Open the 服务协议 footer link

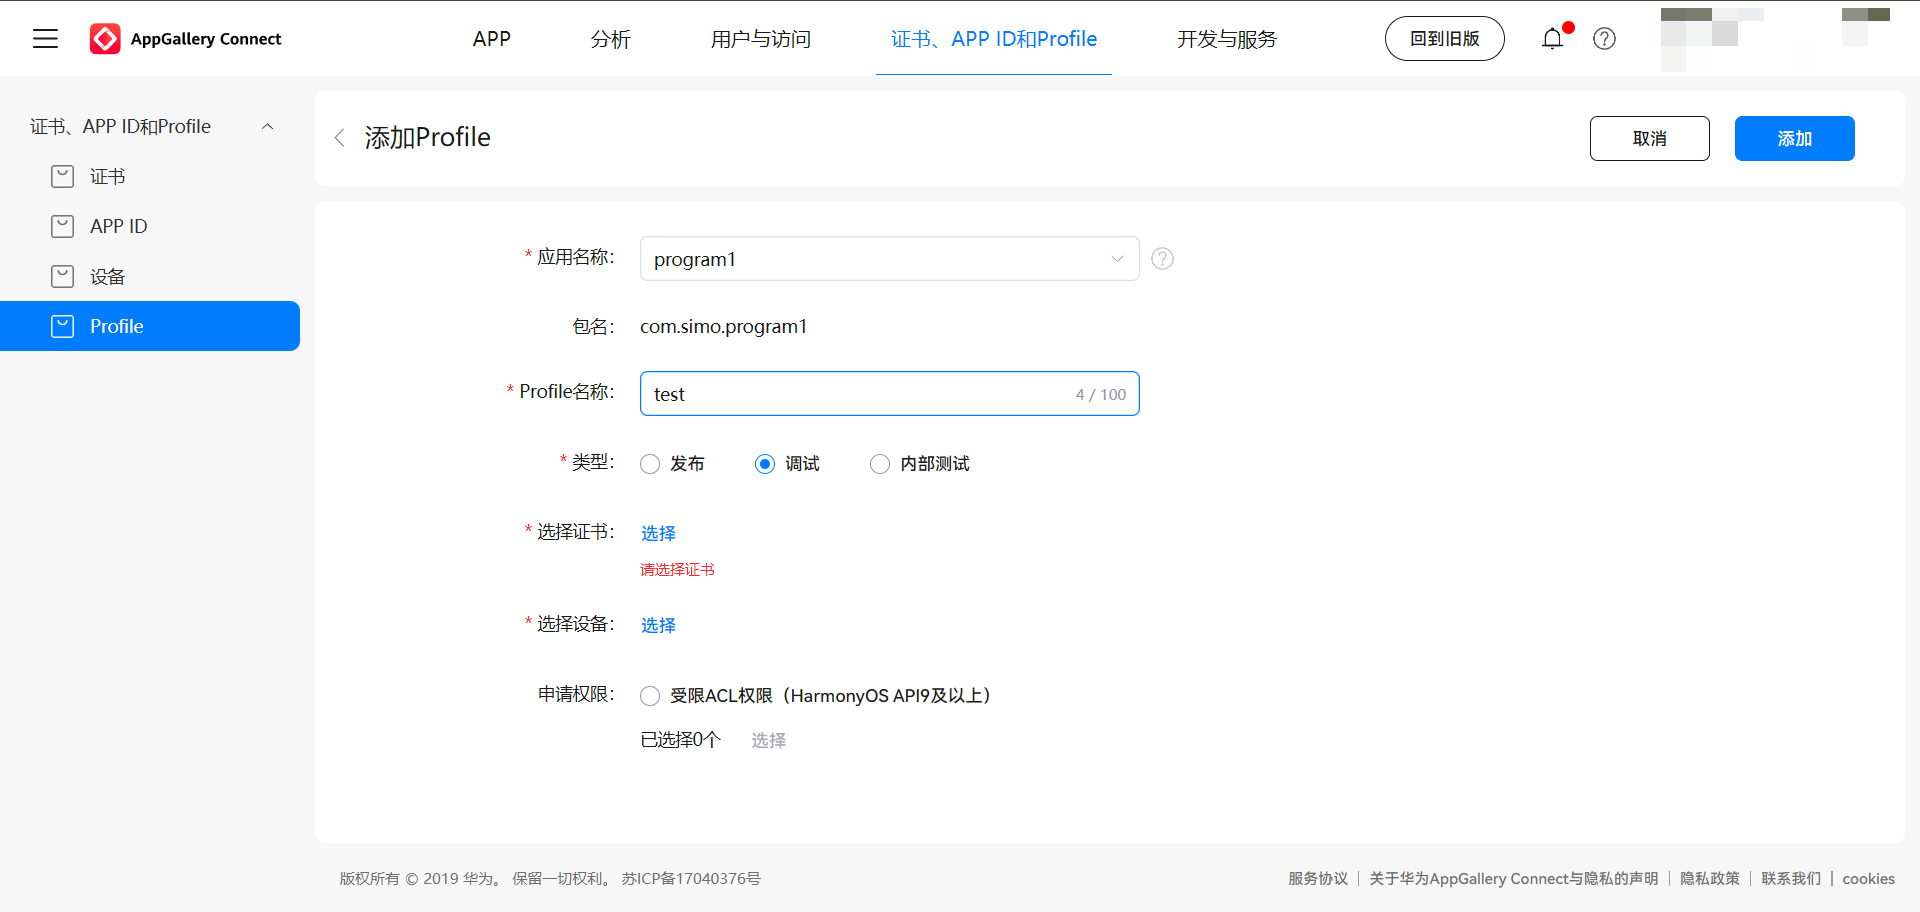pos(1318,879)
